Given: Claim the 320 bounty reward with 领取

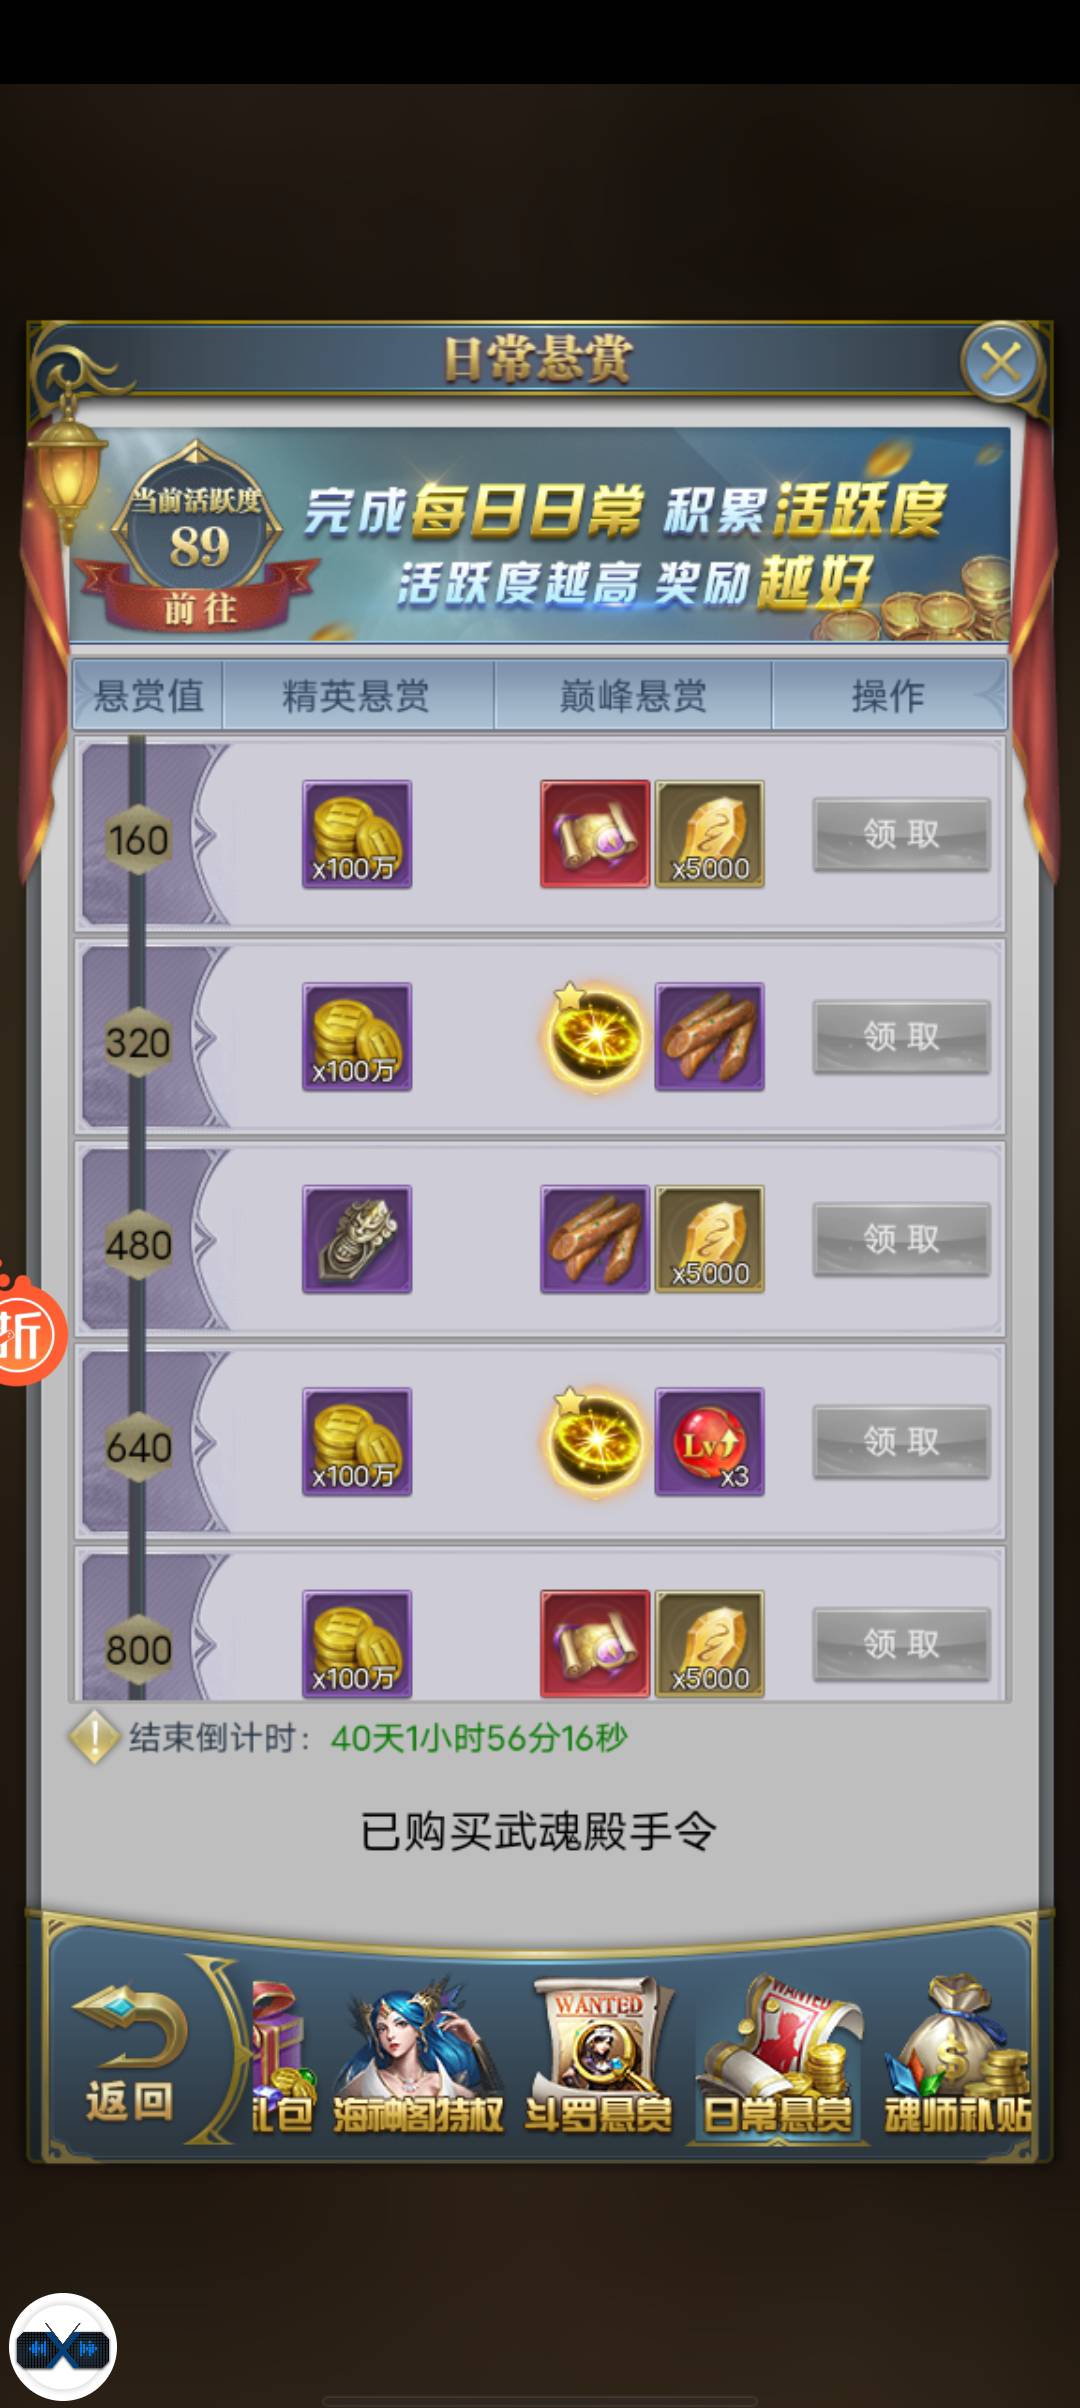Looking at the screenshot, I should 901,1036.
